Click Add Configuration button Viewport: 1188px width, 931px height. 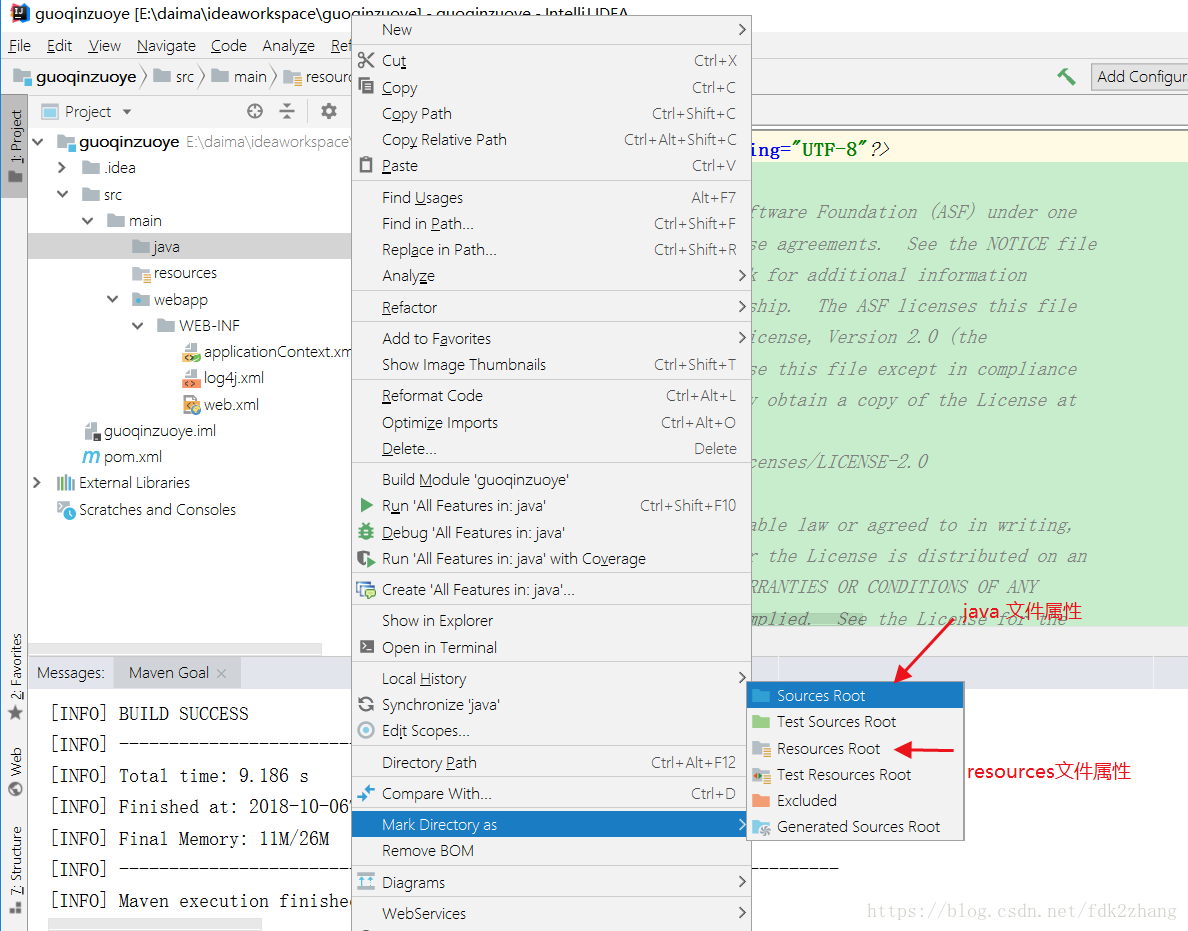click(1140, 77)
